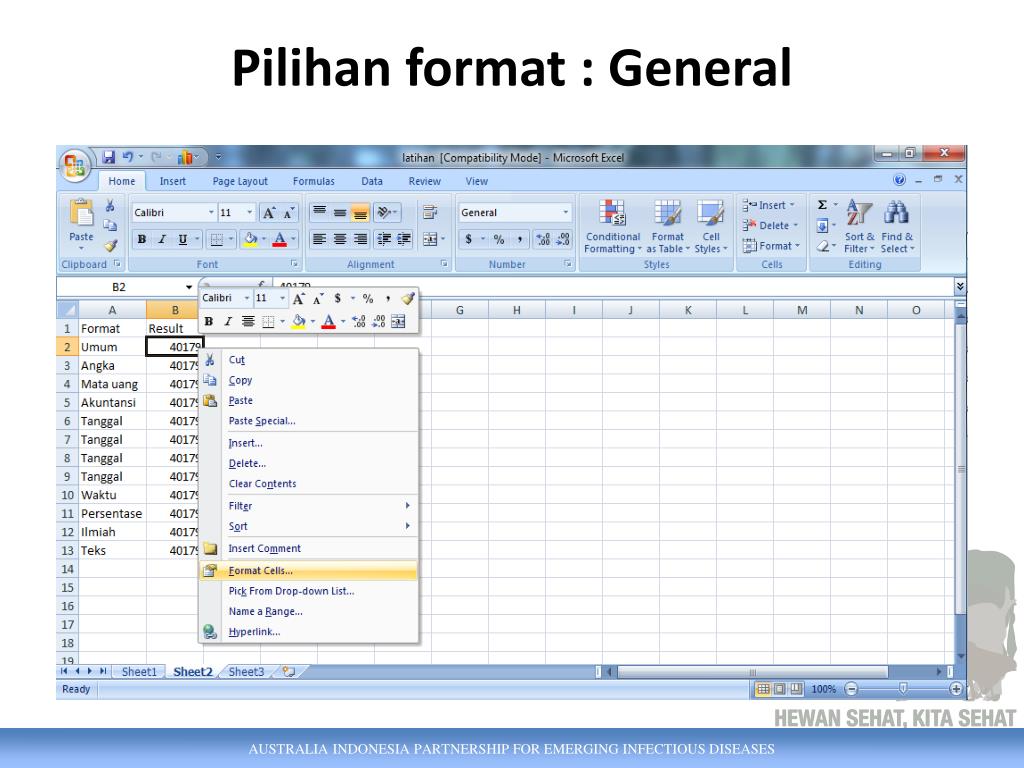Toggle Underline in ribbon Font group

tap(183, 240)
